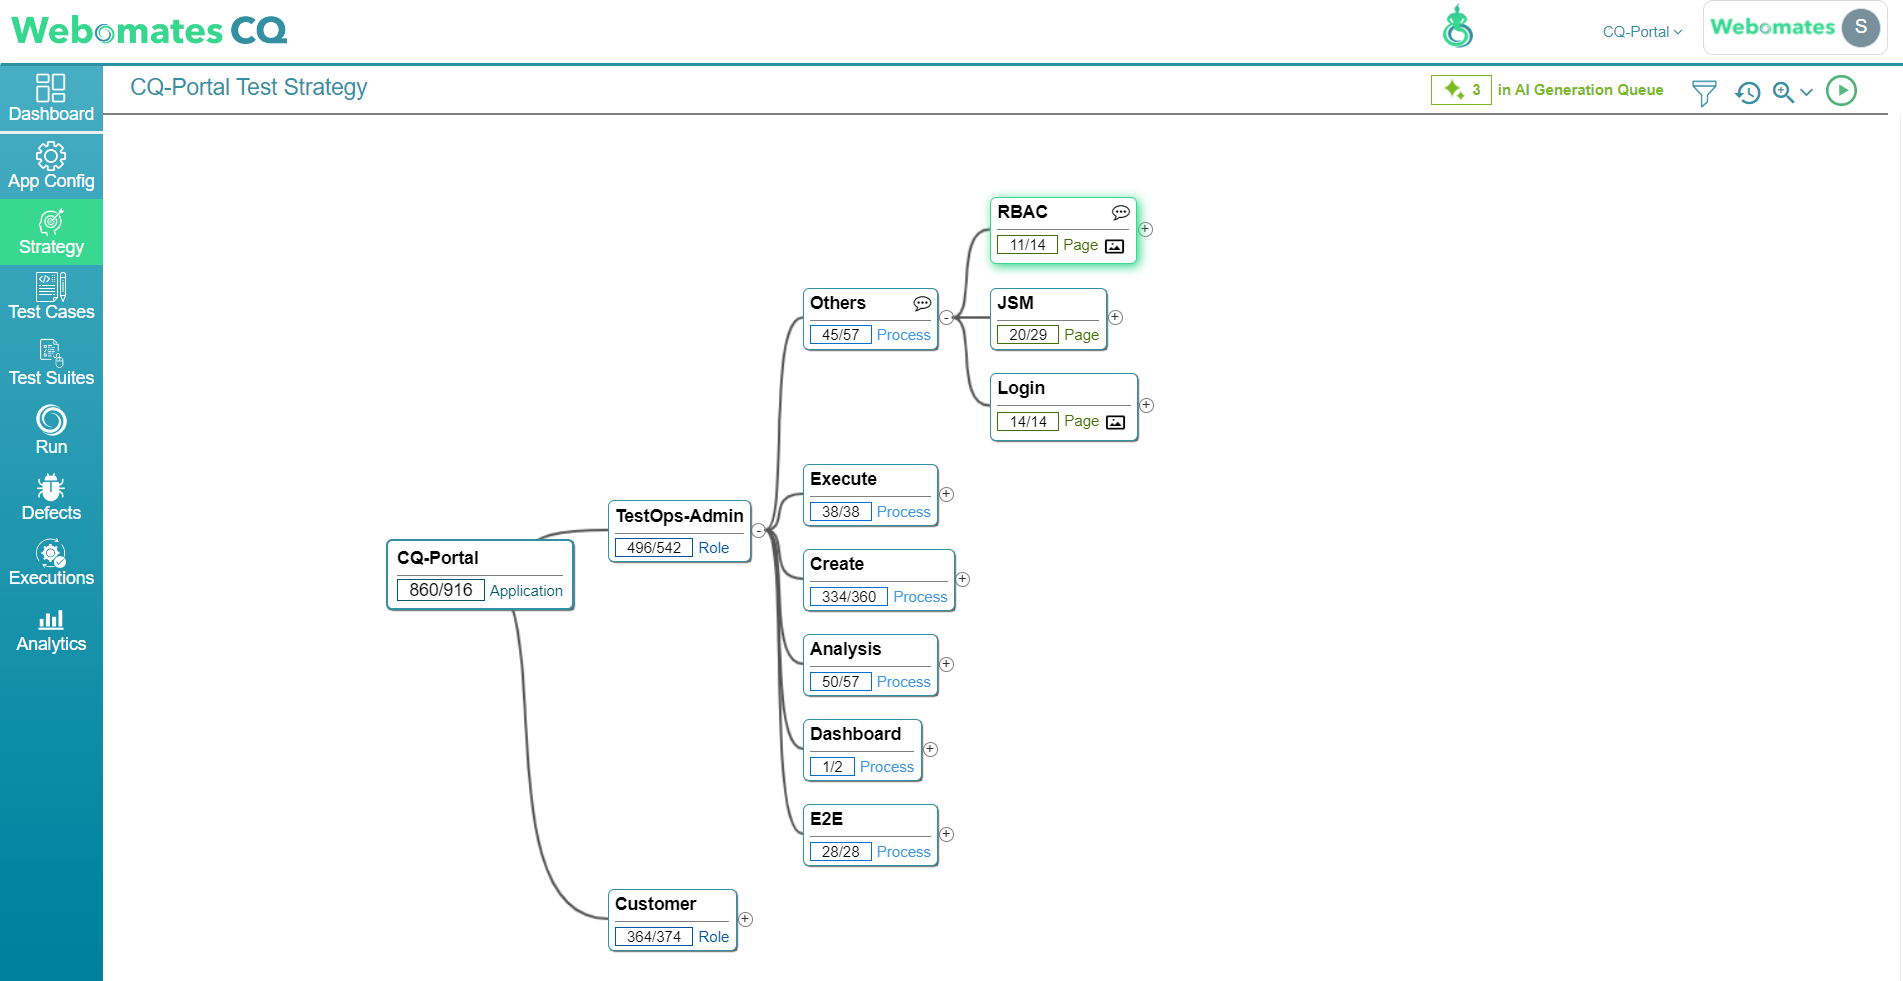The width and height of the screenshot is (1903, 981).
Task: Click the CQ-Portal Test Strategy heading
Action: coord(249,87)
